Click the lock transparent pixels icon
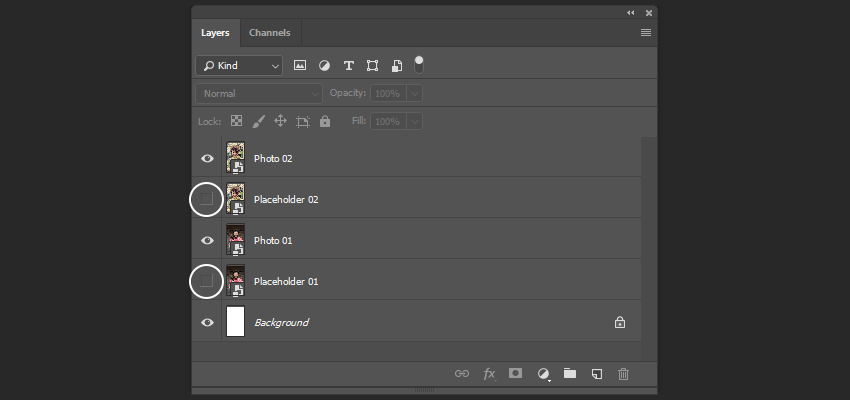850x400 pixels. click(237, 121)
